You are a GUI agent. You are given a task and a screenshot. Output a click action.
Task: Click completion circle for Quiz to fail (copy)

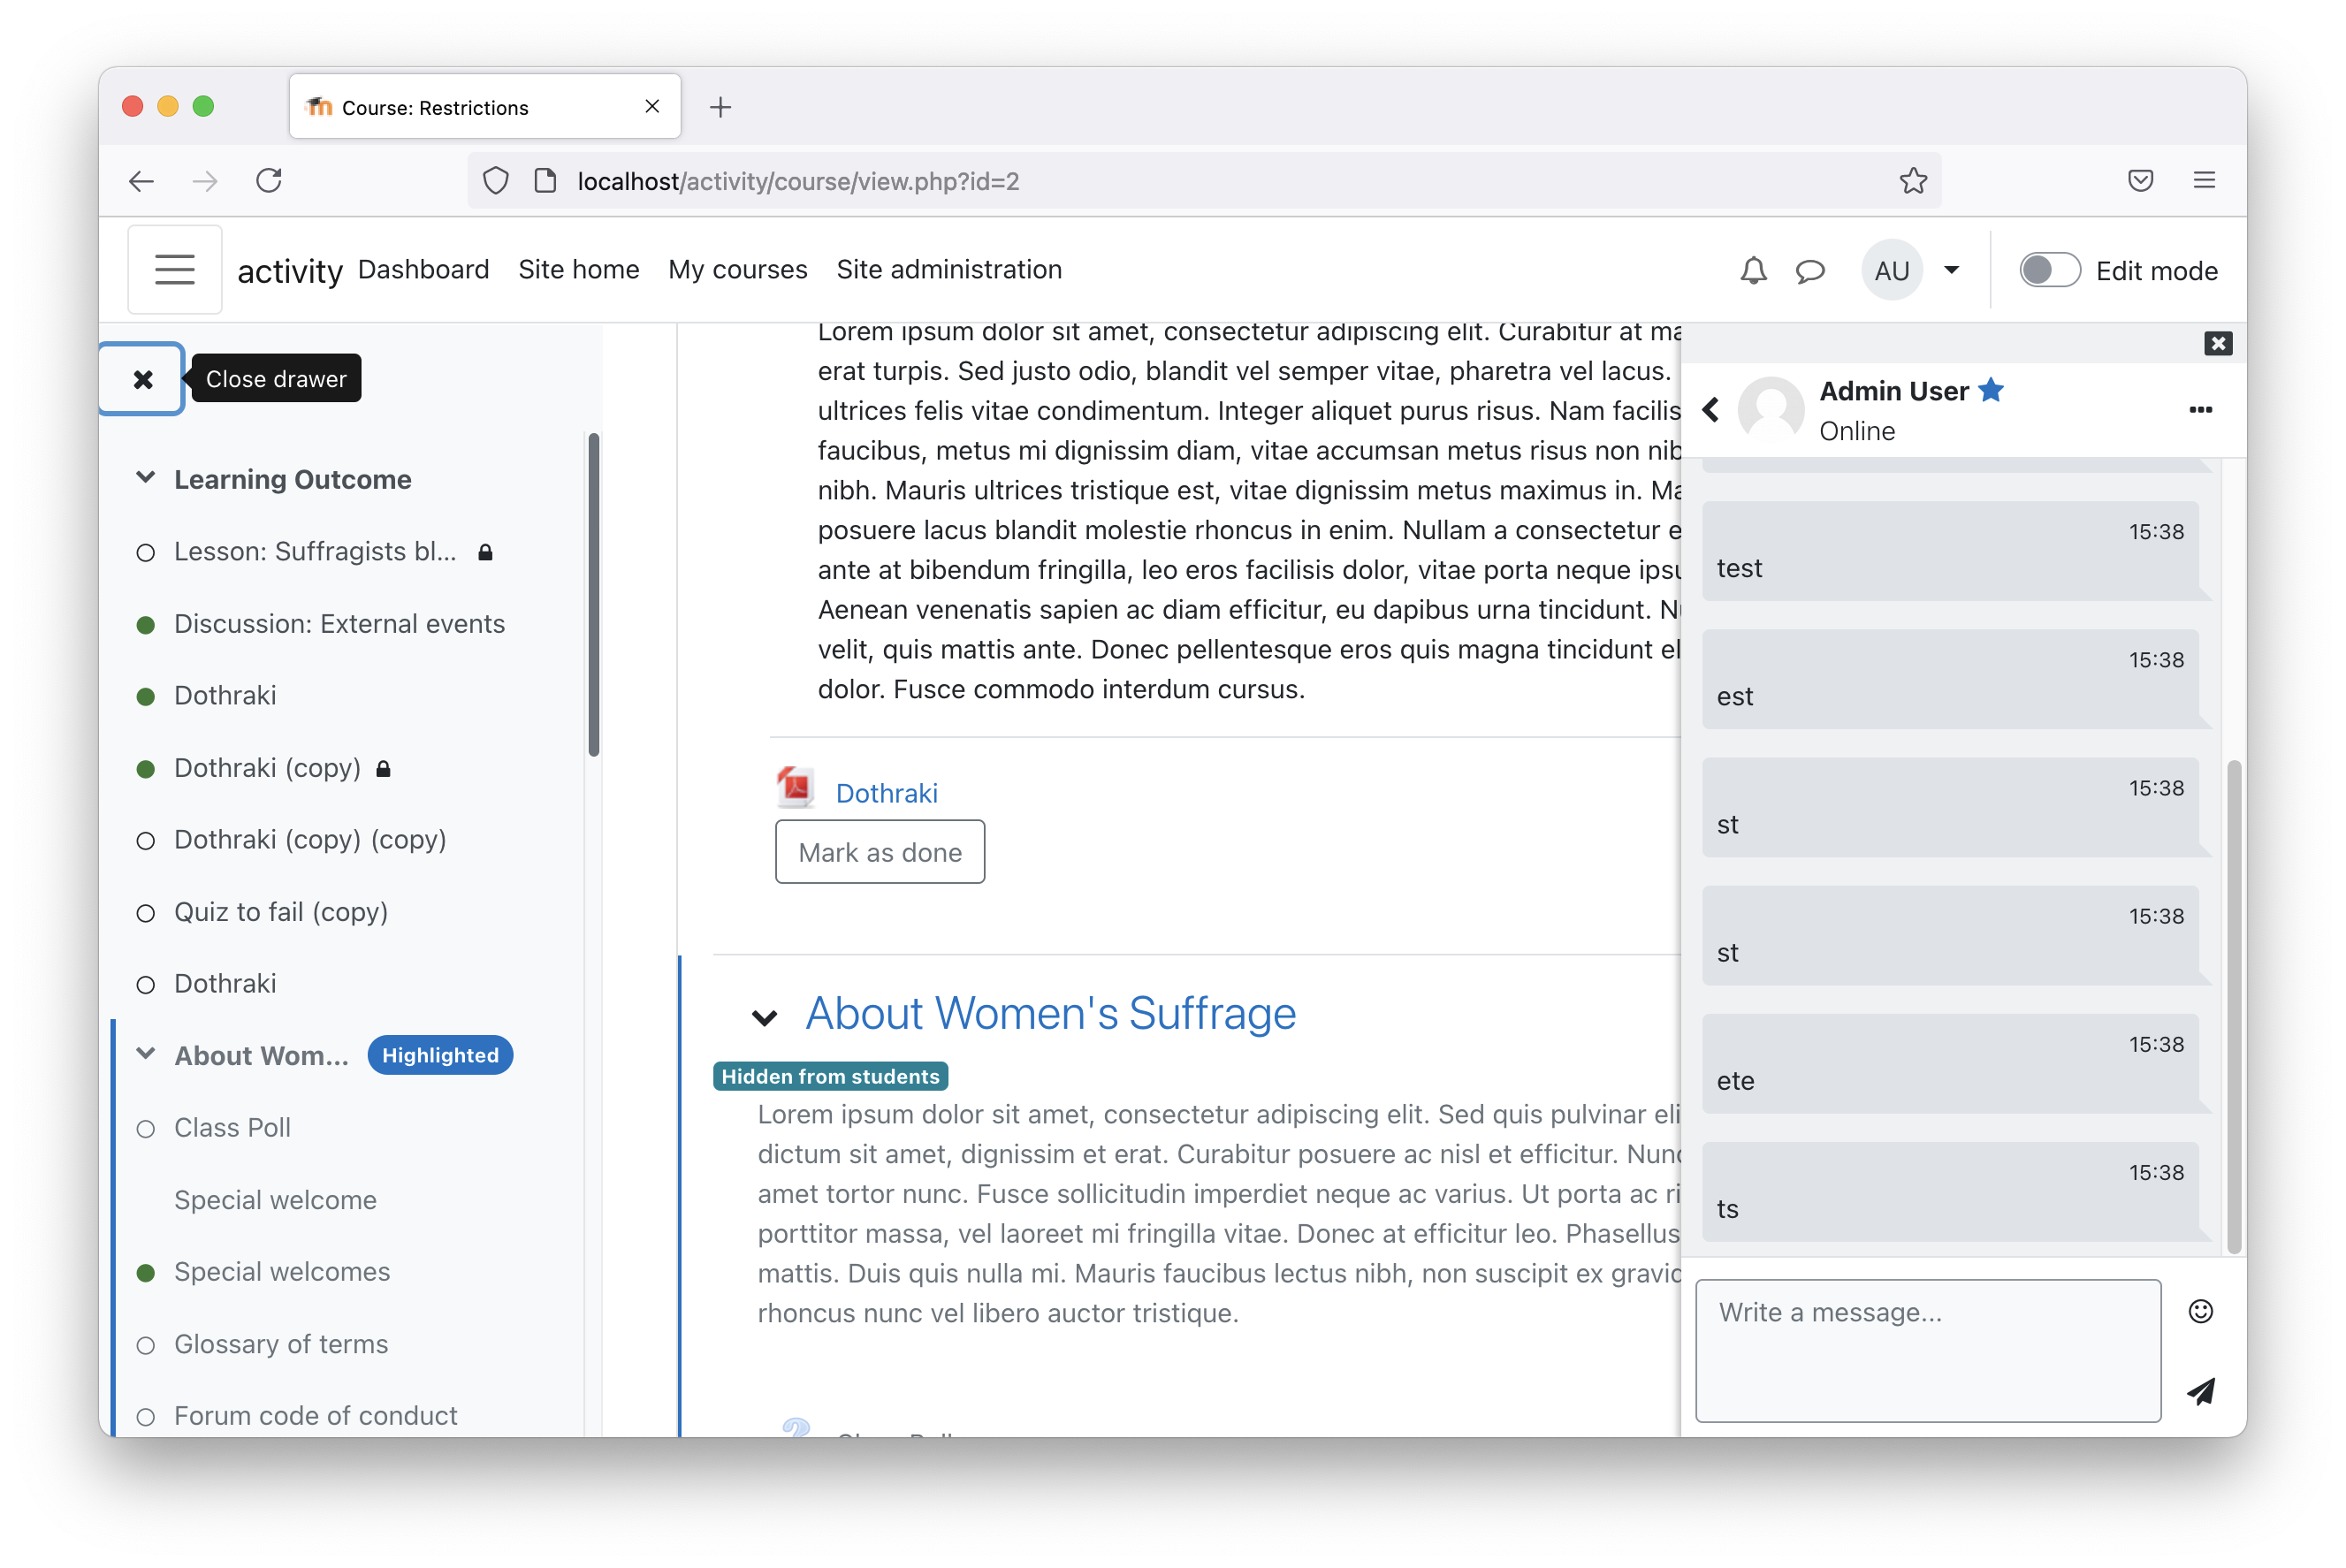click(x=146, y=913)
